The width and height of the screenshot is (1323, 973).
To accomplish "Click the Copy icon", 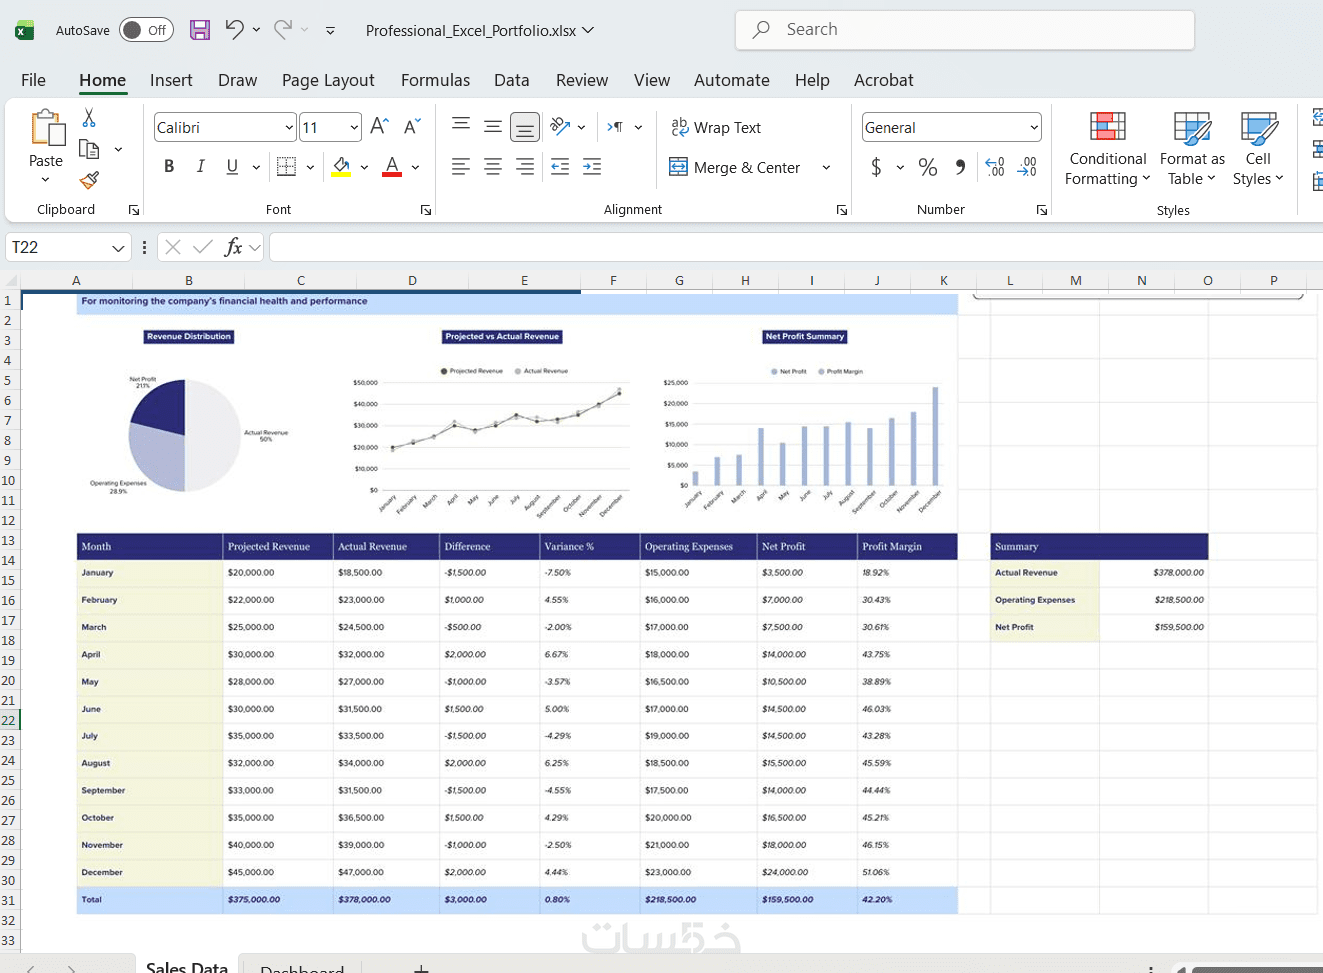I will [89, 150].
